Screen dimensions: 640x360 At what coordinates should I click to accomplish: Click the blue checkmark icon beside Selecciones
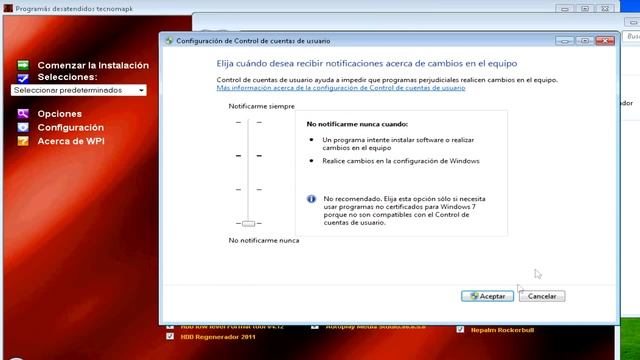(x=23, y=77)
